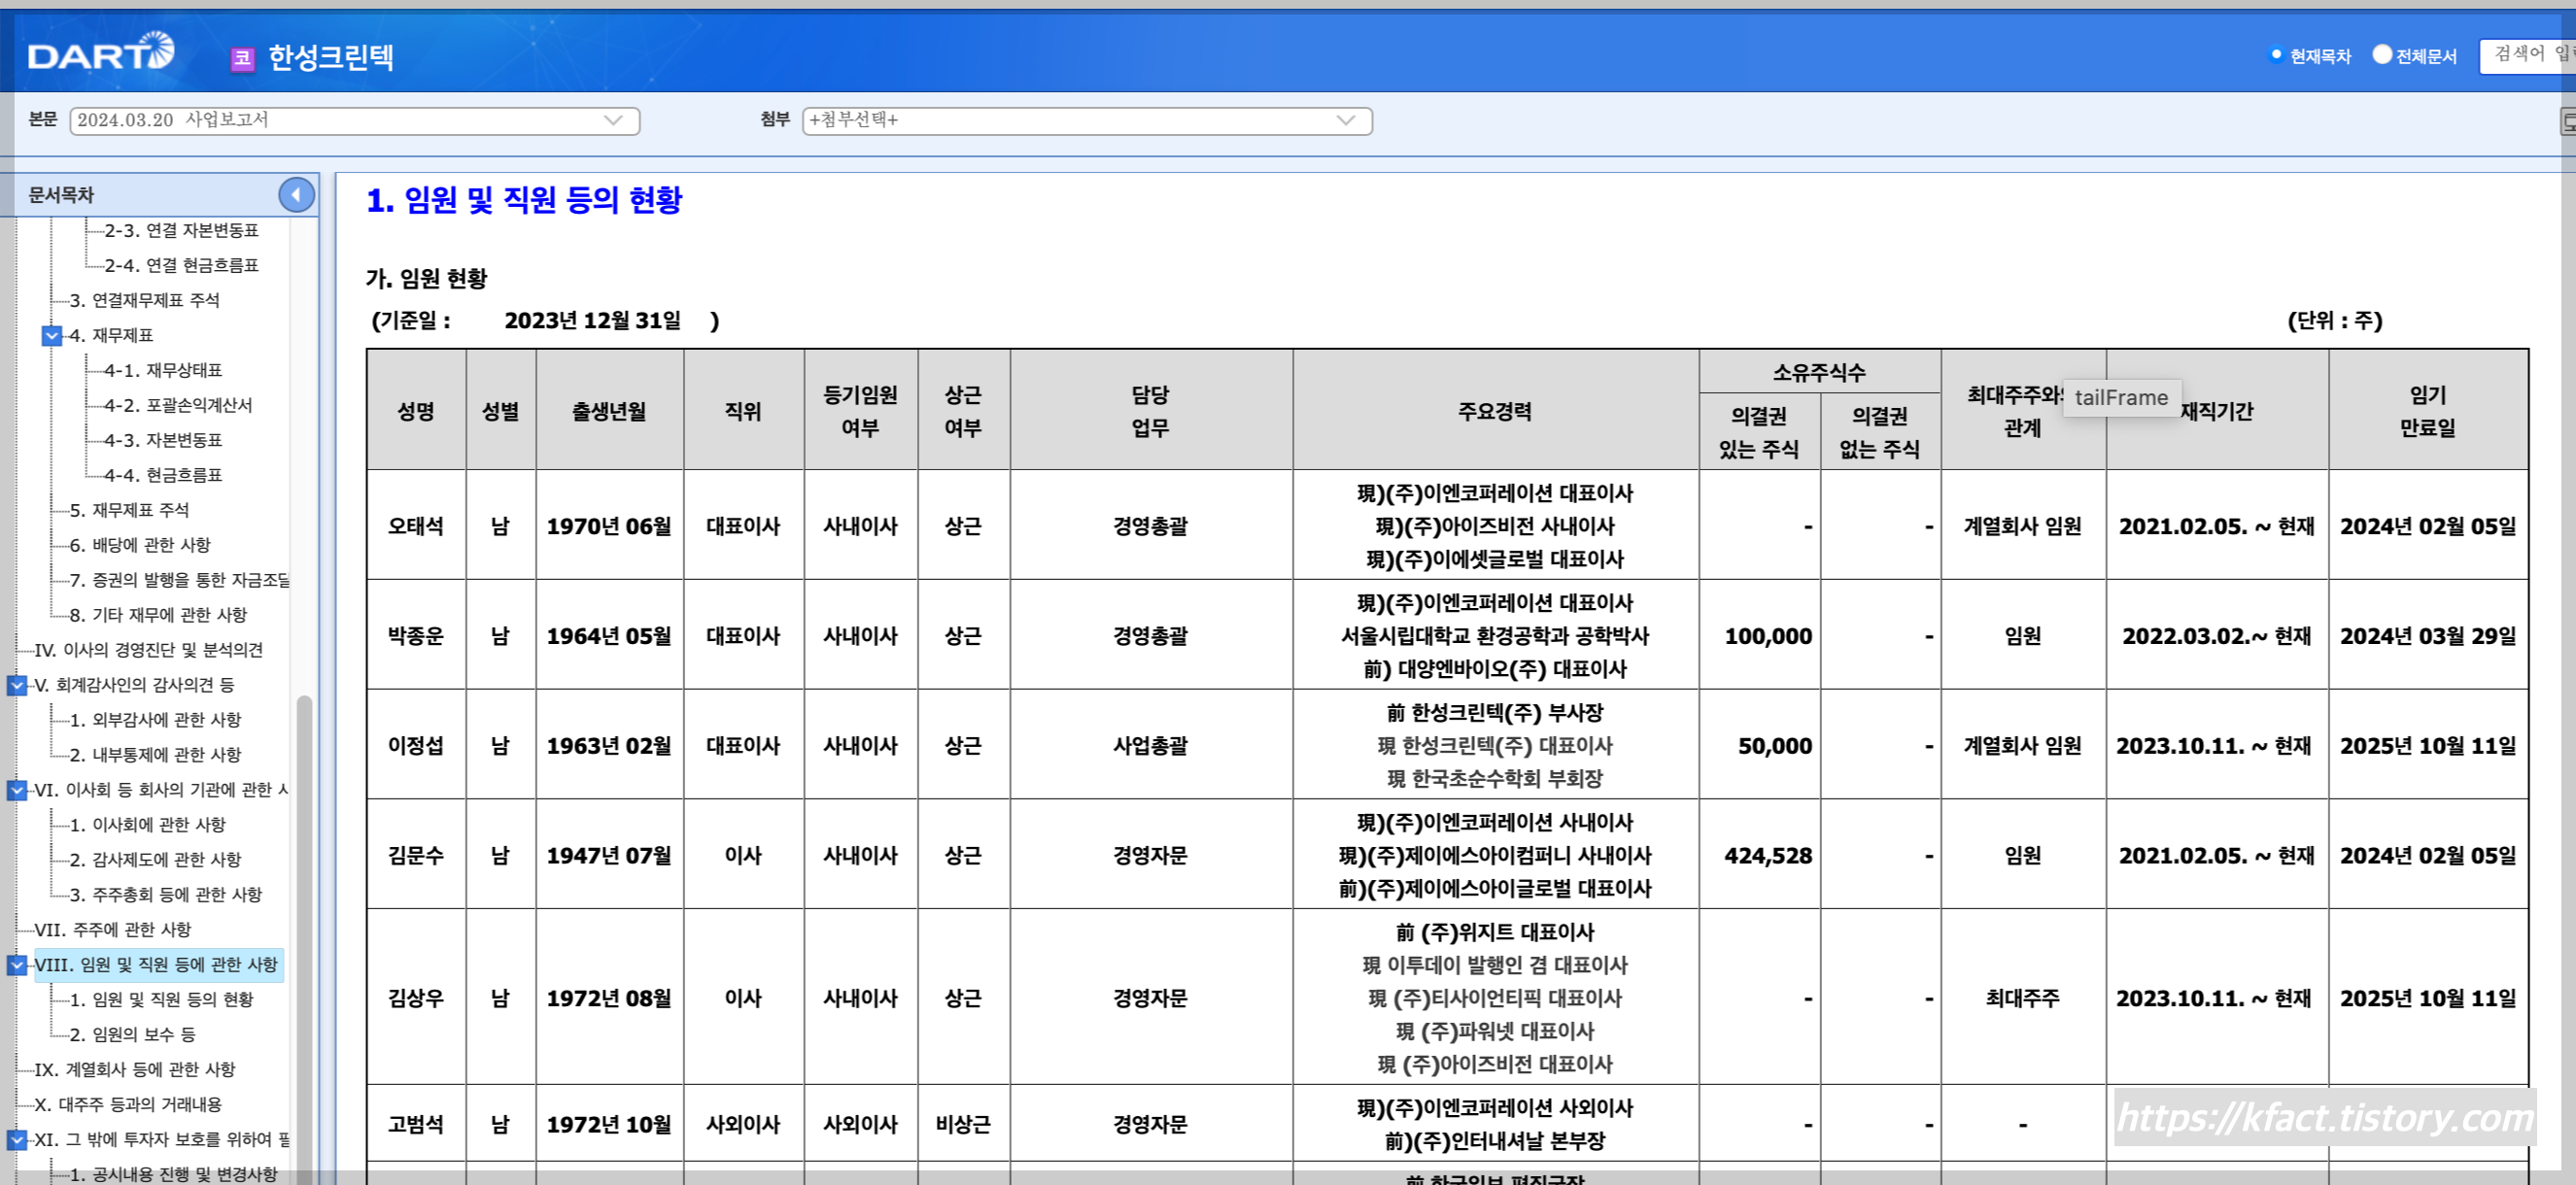This screenshot has width=2576, height=1185.
Task: Select the 현재목차 radio button
Action: tap(2277, 55)
